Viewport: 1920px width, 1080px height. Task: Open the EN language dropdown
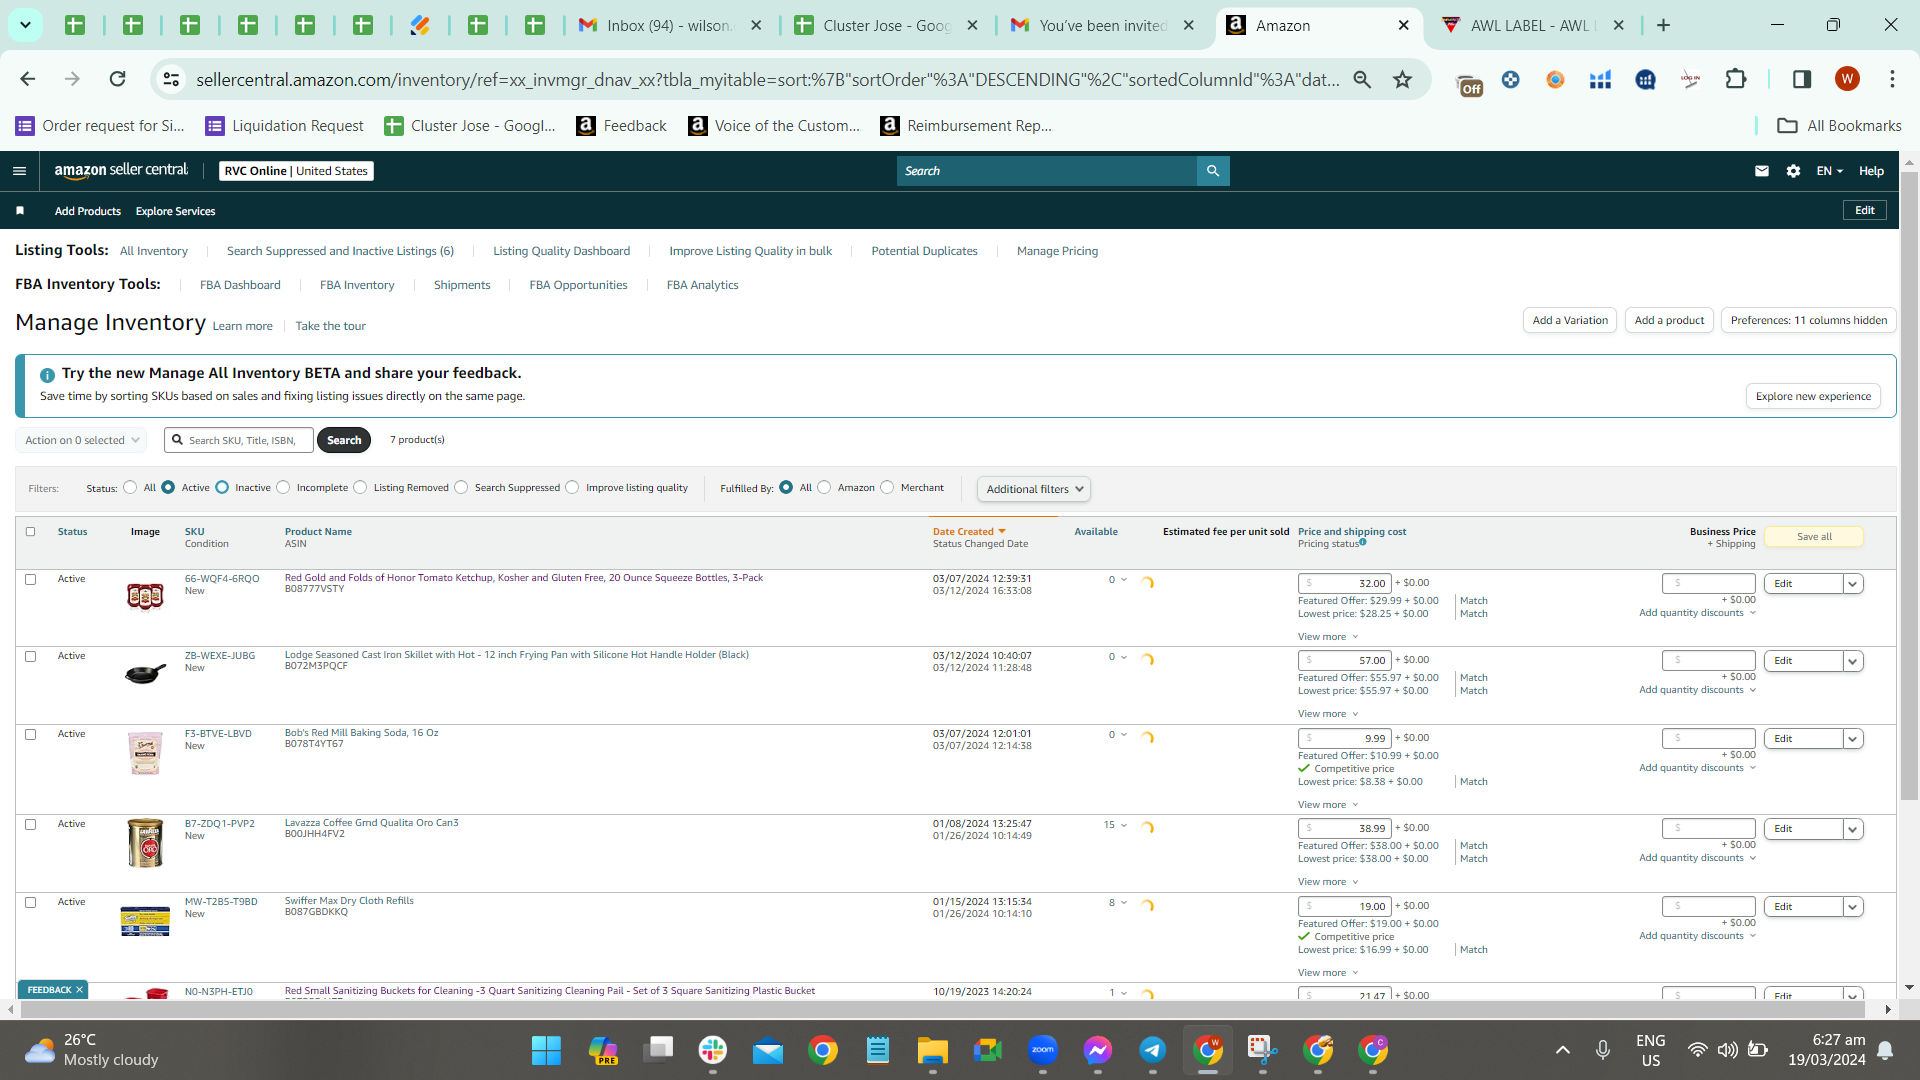[x=1829, y=171]
